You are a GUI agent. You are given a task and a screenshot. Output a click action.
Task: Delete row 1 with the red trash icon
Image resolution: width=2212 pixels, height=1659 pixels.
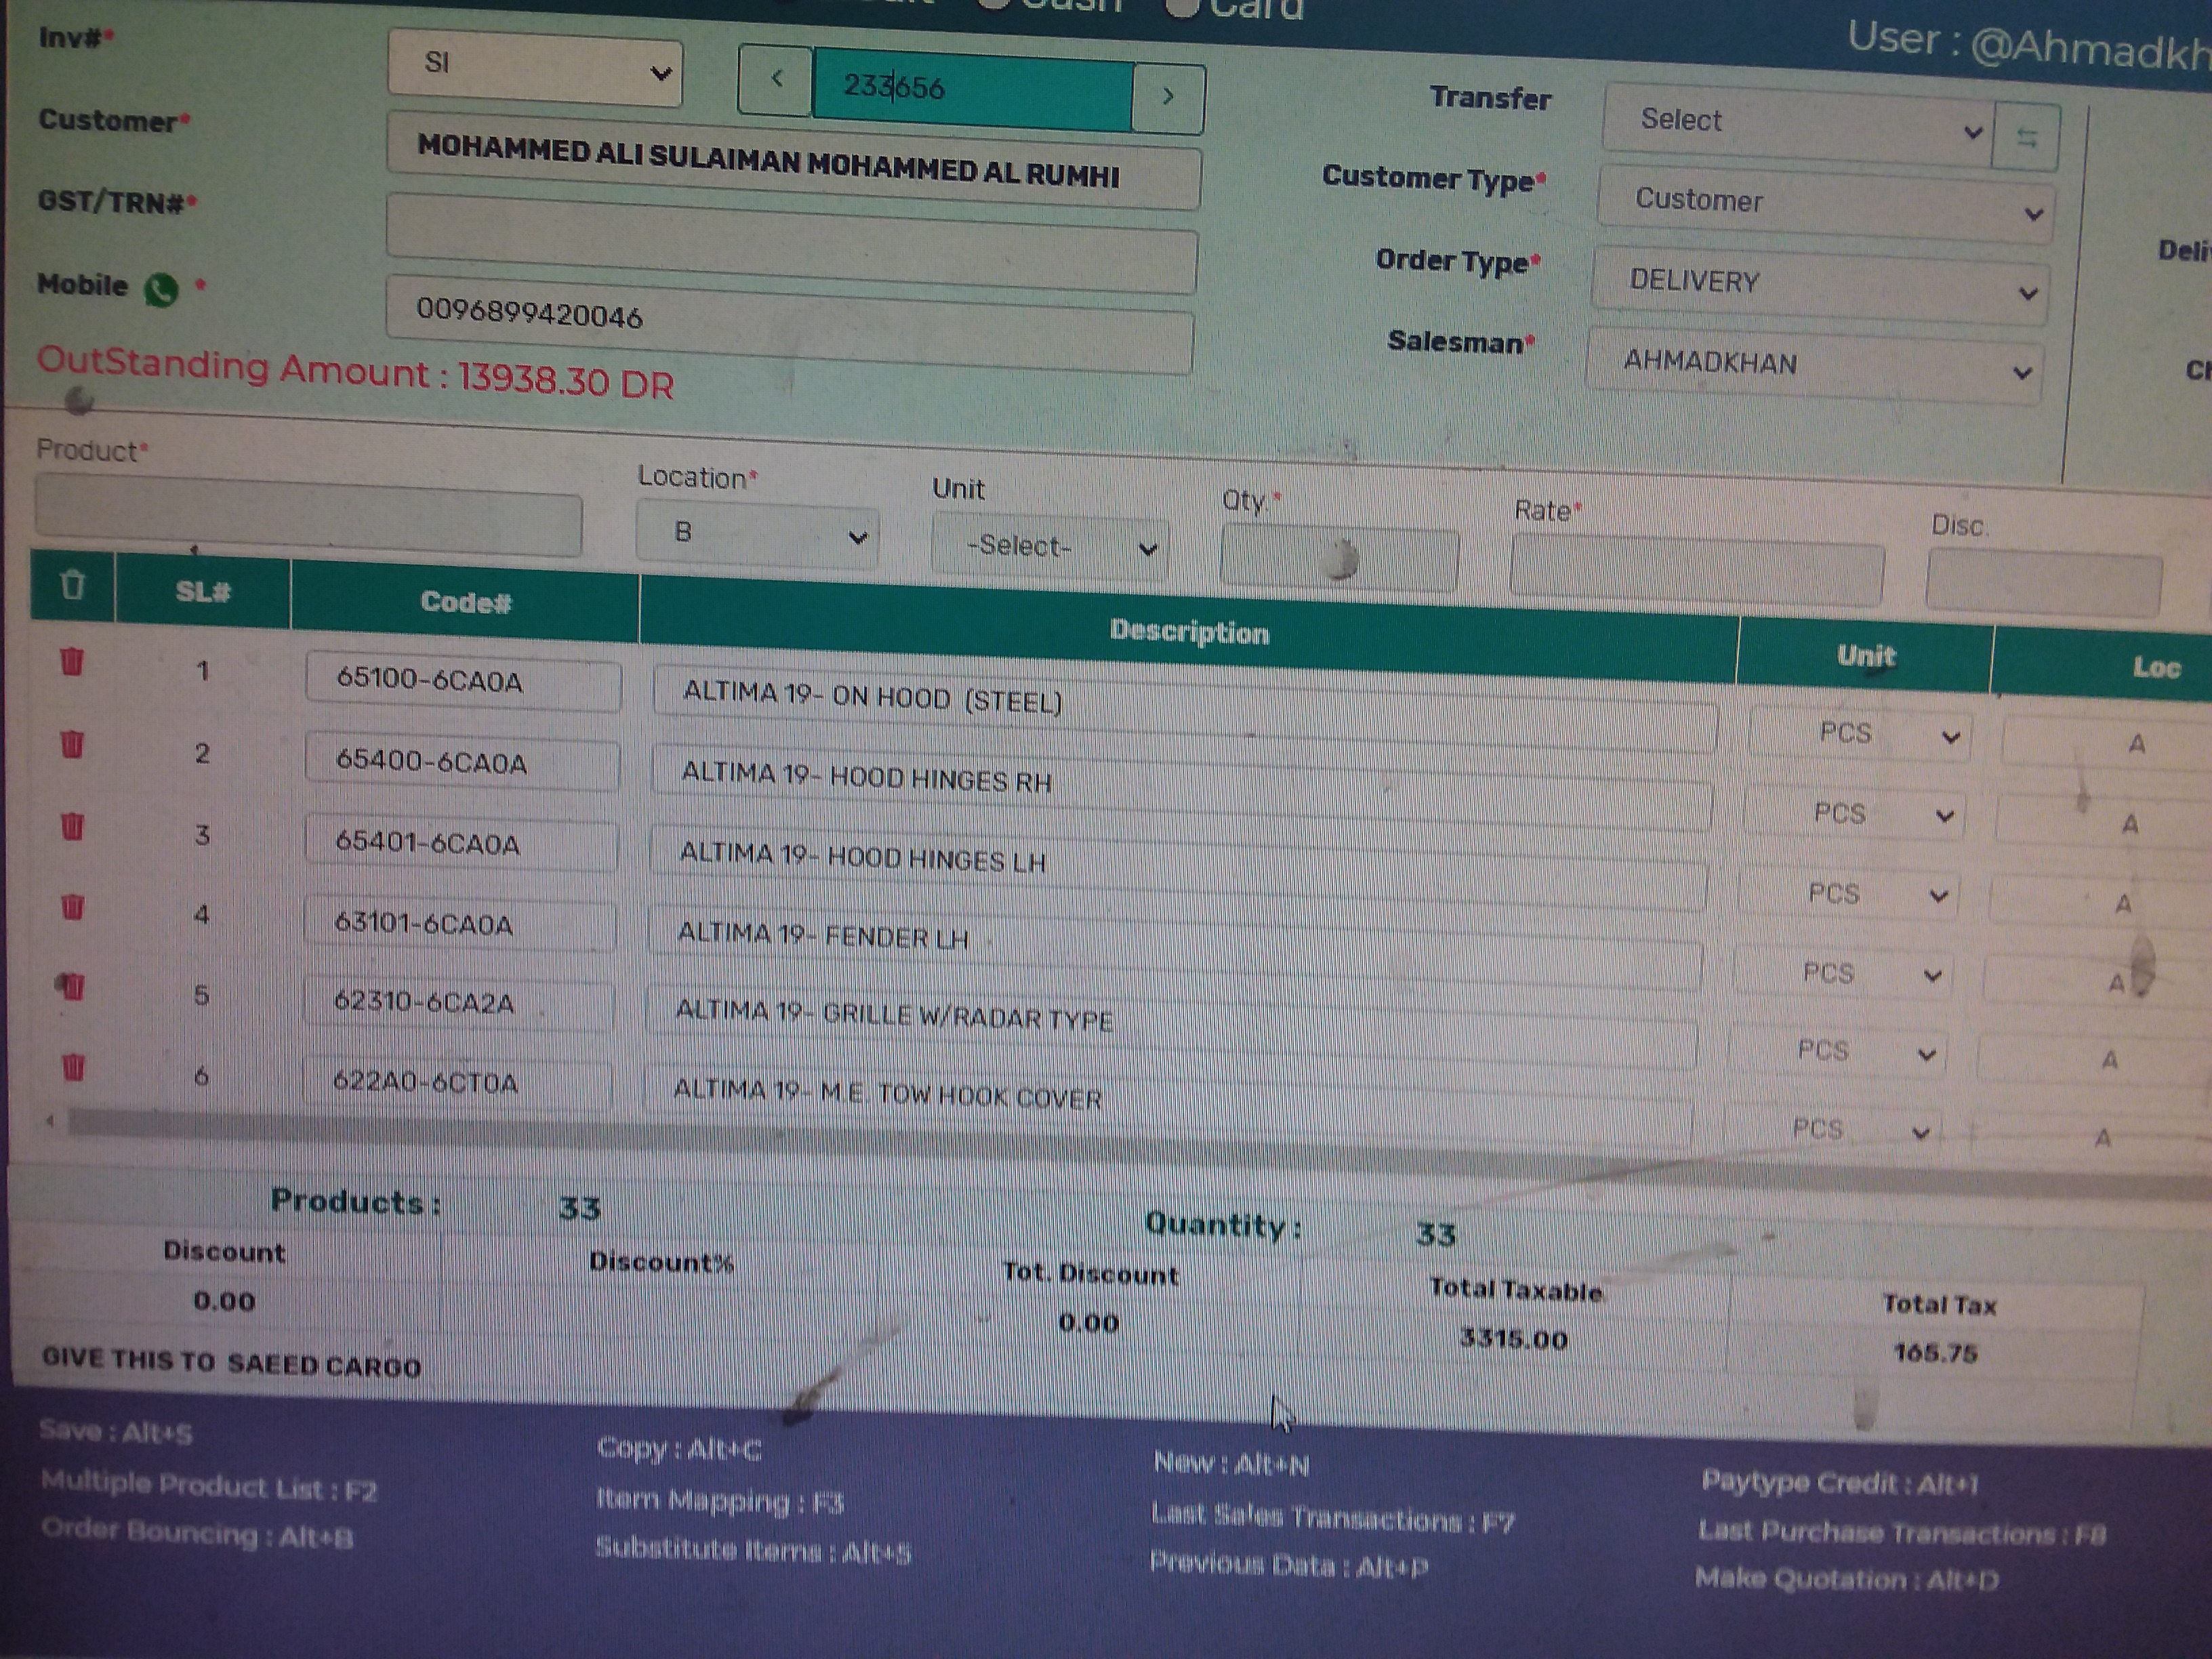72,661
